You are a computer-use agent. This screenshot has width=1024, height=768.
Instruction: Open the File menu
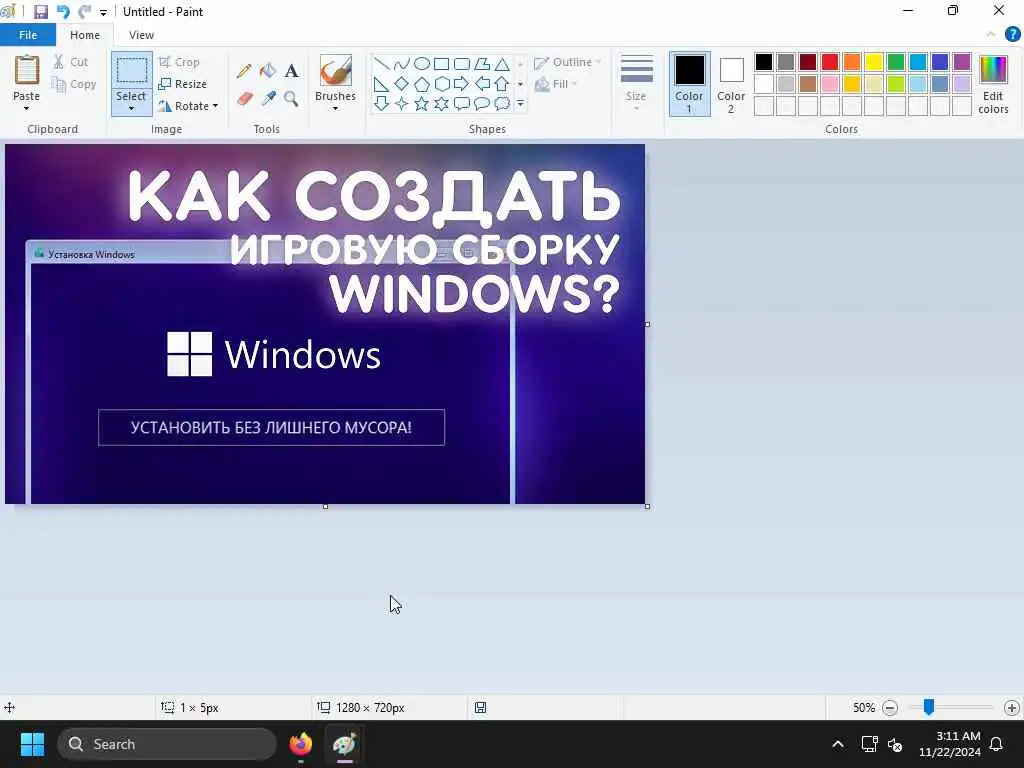[x=27, y=35]
